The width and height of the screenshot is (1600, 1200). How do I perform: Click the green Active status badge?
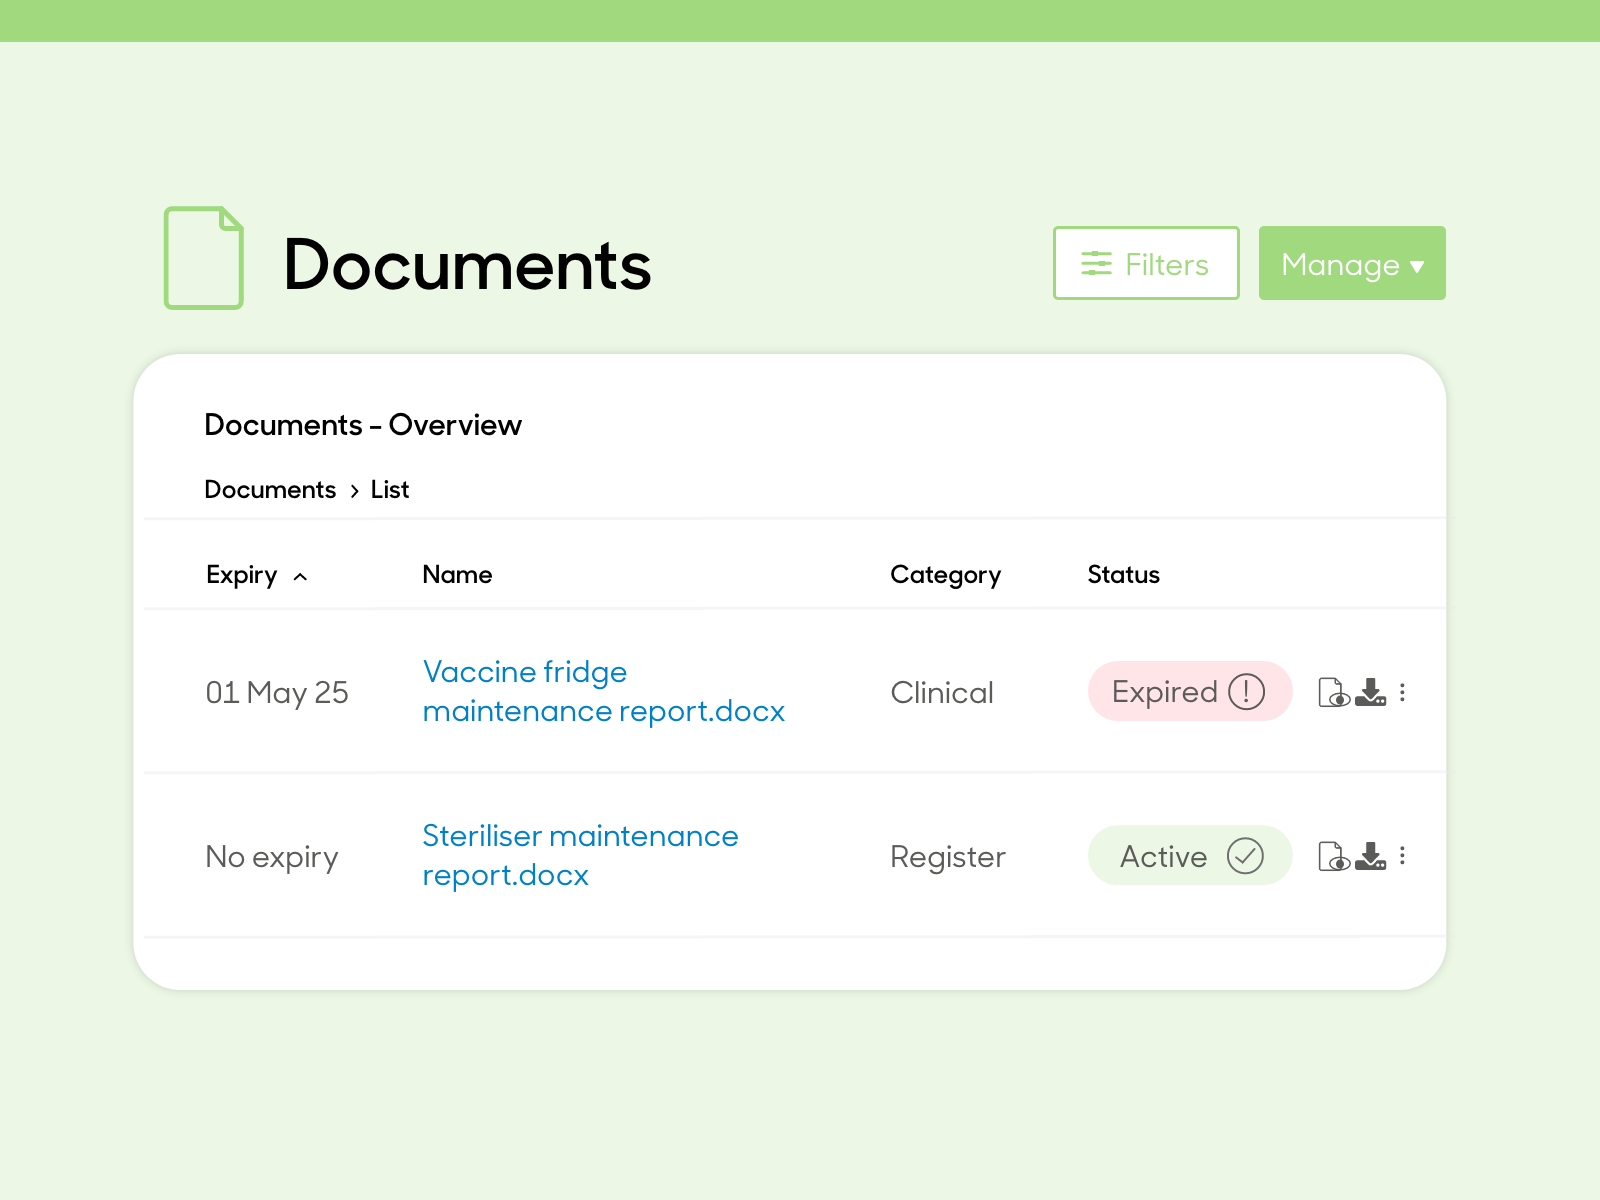coord(1189,855)
